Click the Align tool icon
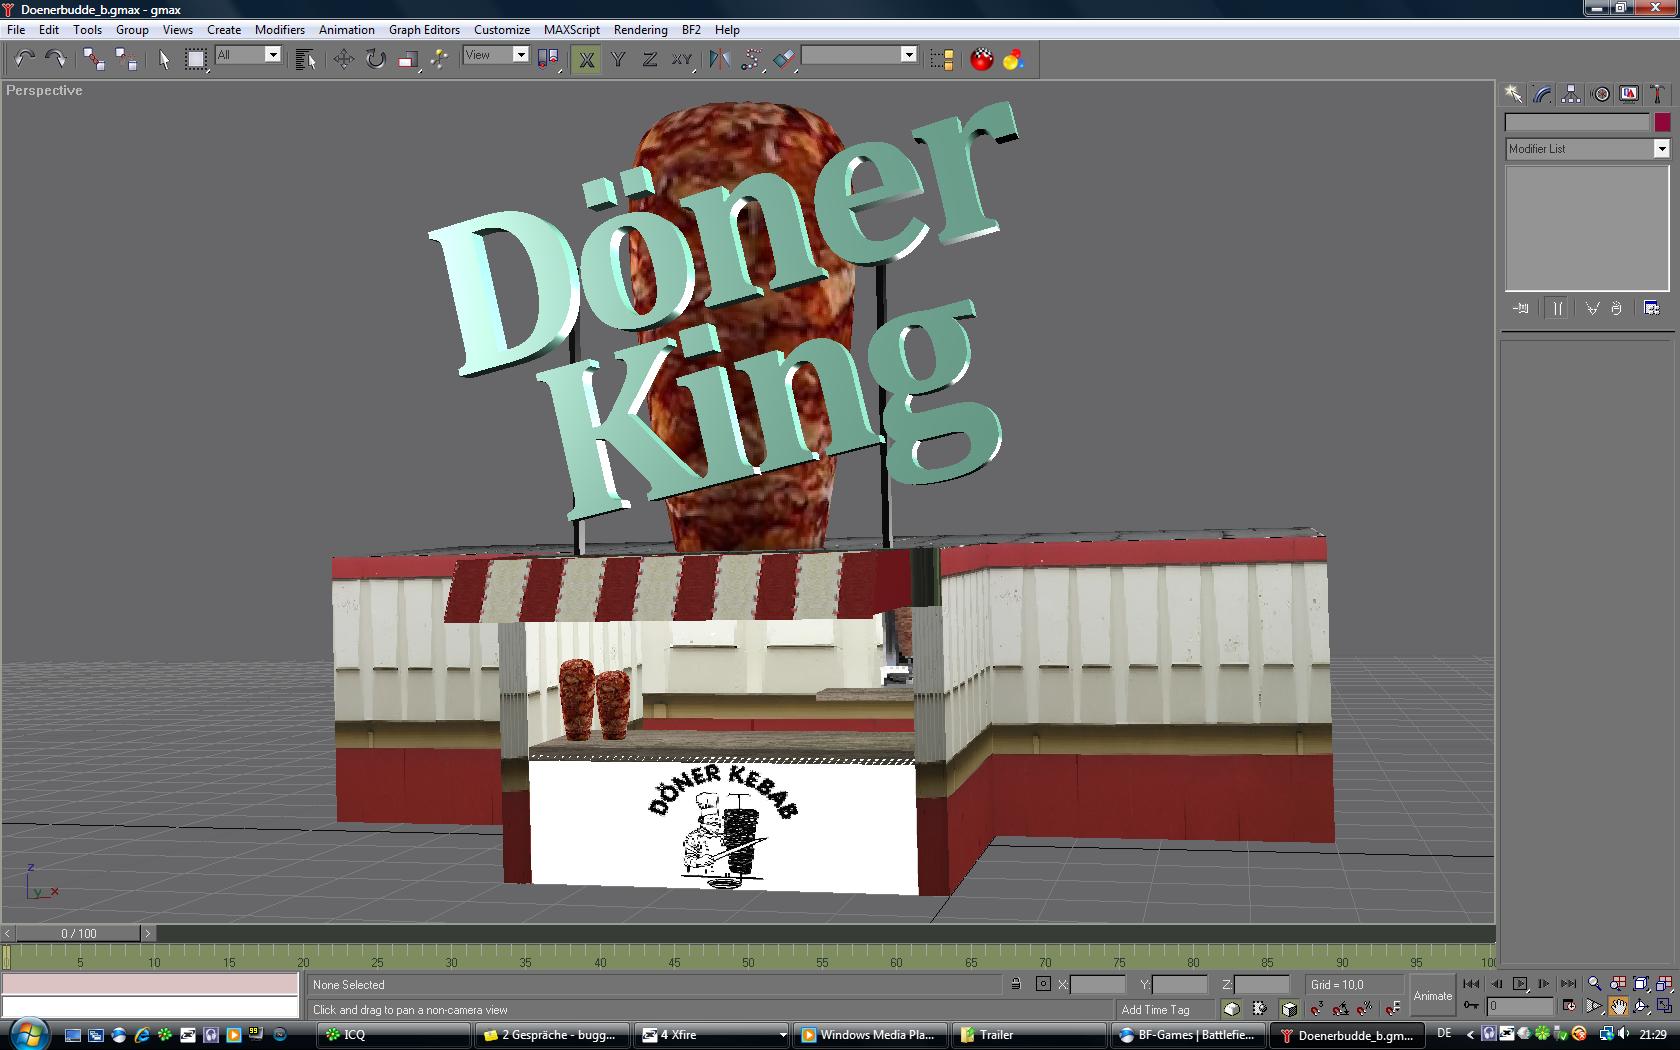 pyautogui.click(x=783, y=59)
